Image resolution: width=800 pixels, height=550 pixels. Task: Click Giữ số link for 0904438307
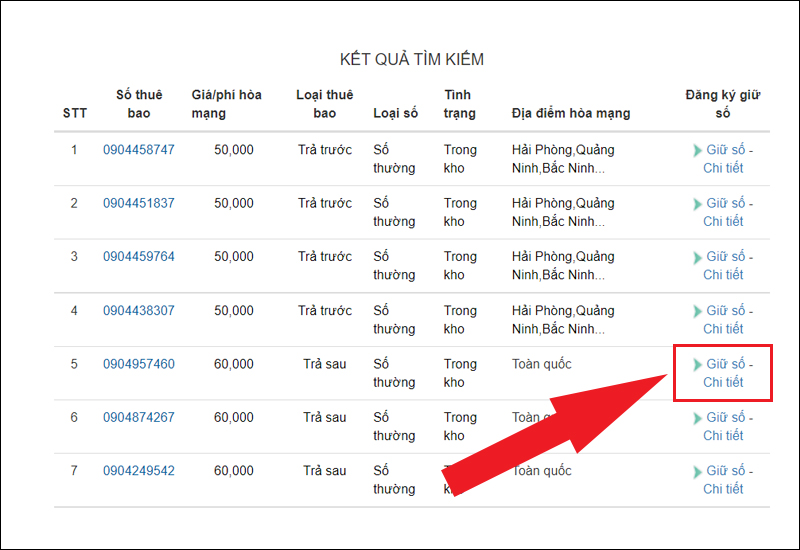pyautogui.click(x=726, y=311)
